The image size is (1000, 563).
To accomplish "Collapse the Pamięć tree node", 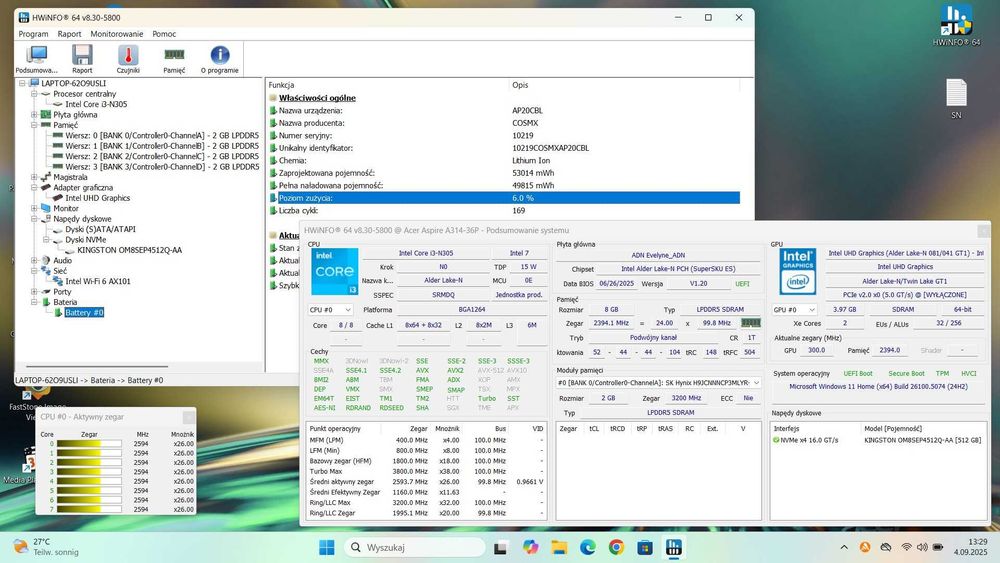I will [x=34, y=125].
